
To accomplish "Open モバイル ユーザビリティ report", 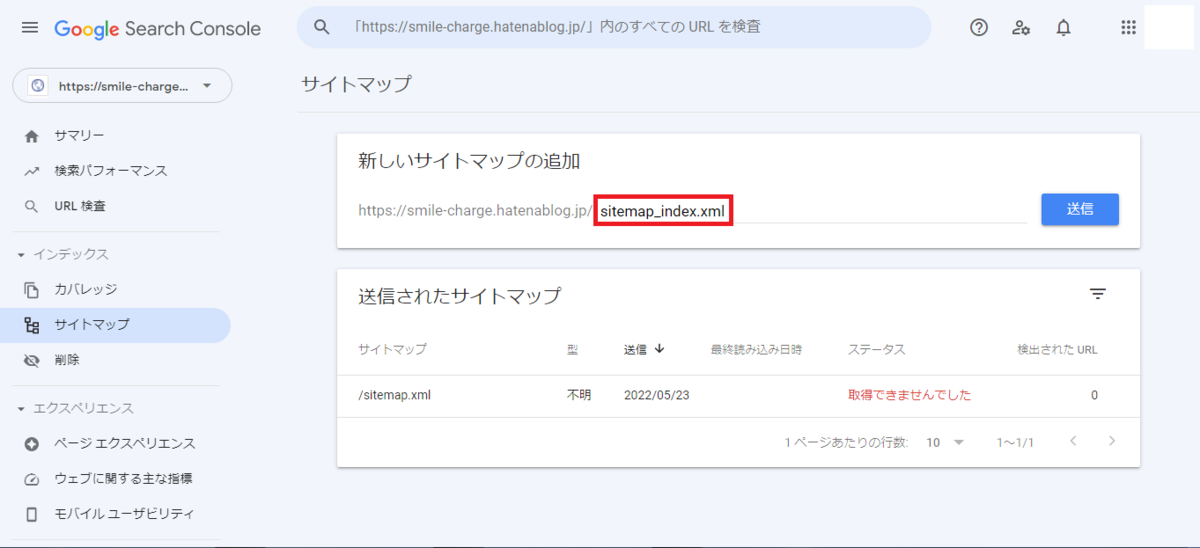I will (x=124, y=514).
